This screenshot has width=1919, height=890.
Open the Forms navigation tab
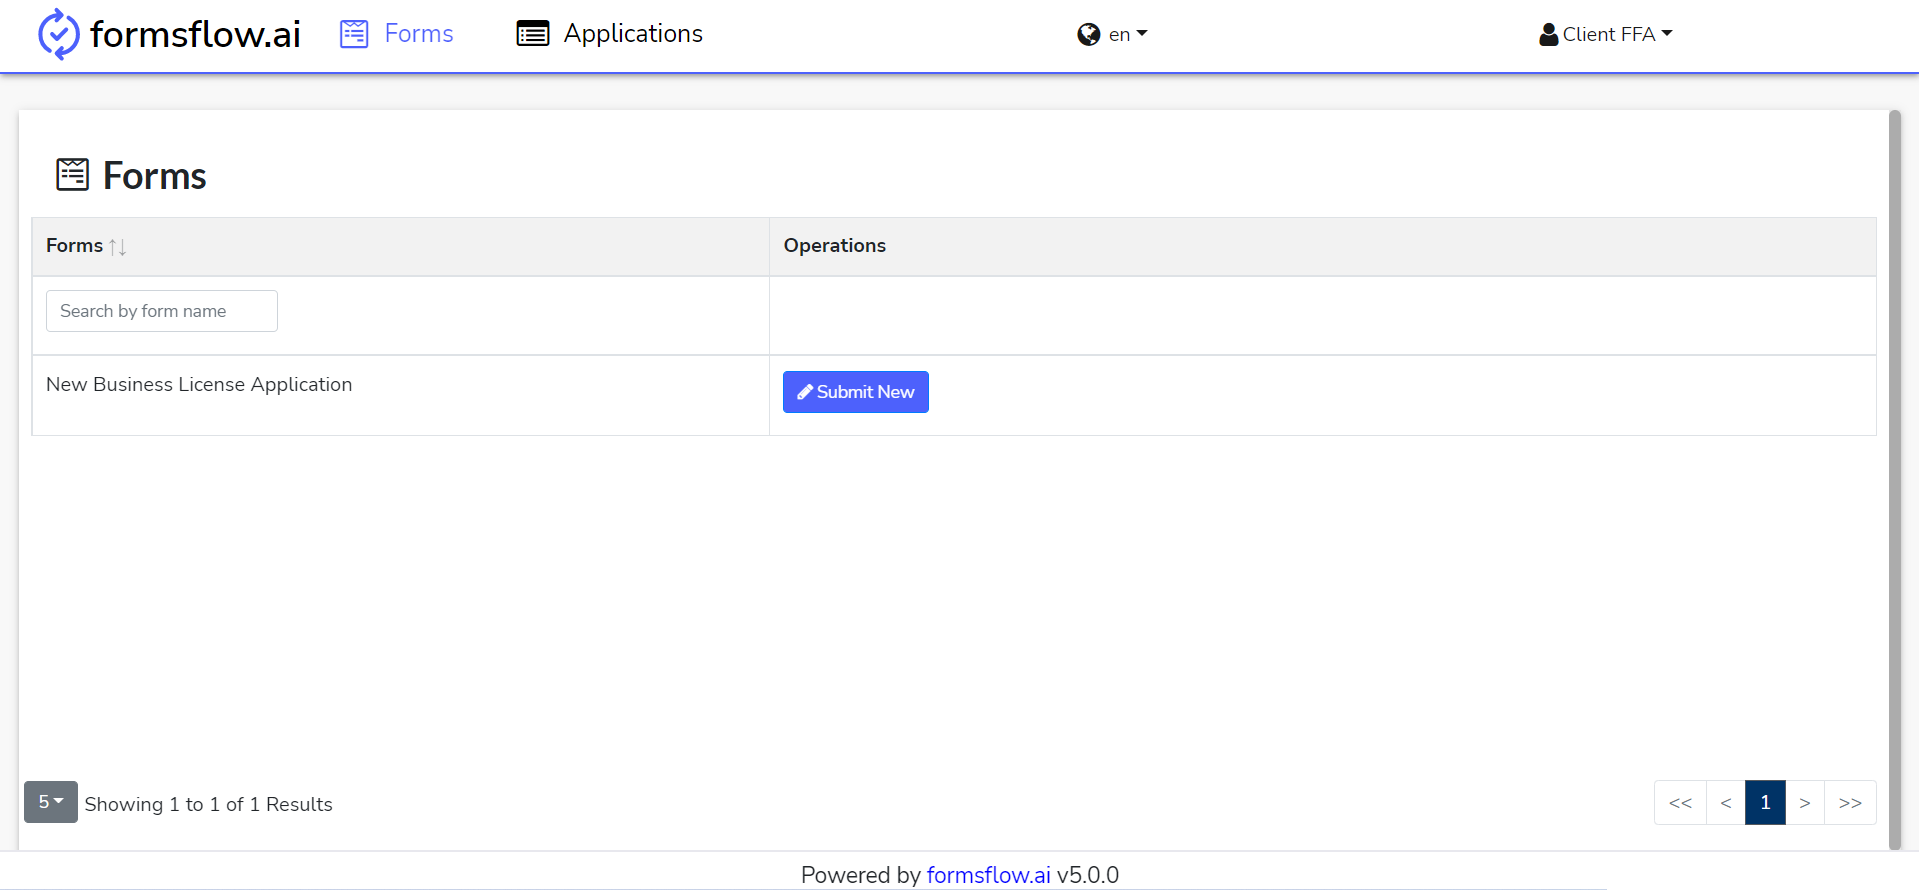(x=397, y=34)
